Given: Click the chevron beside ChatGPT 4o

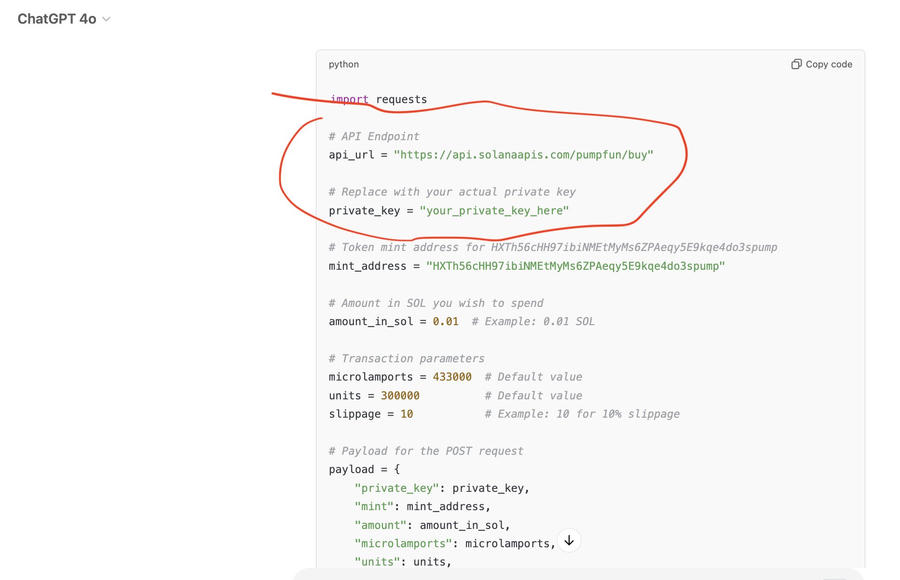Looking at the screenshot, I should tap(107, 19).
